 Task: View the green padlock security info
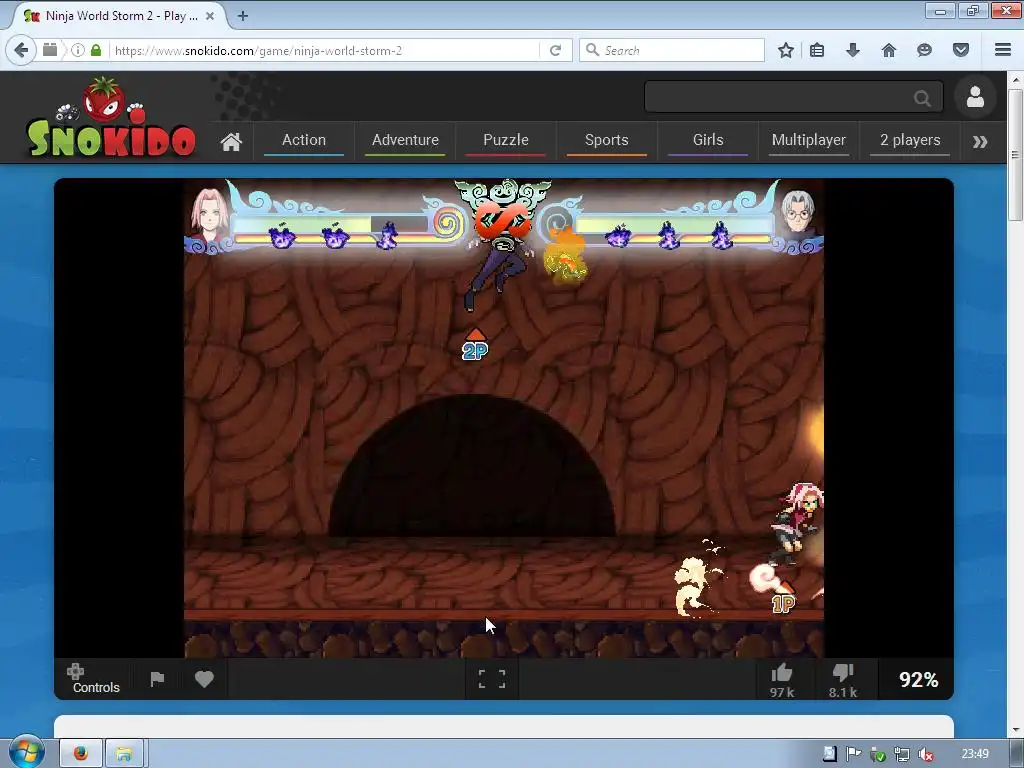(96, 50)
